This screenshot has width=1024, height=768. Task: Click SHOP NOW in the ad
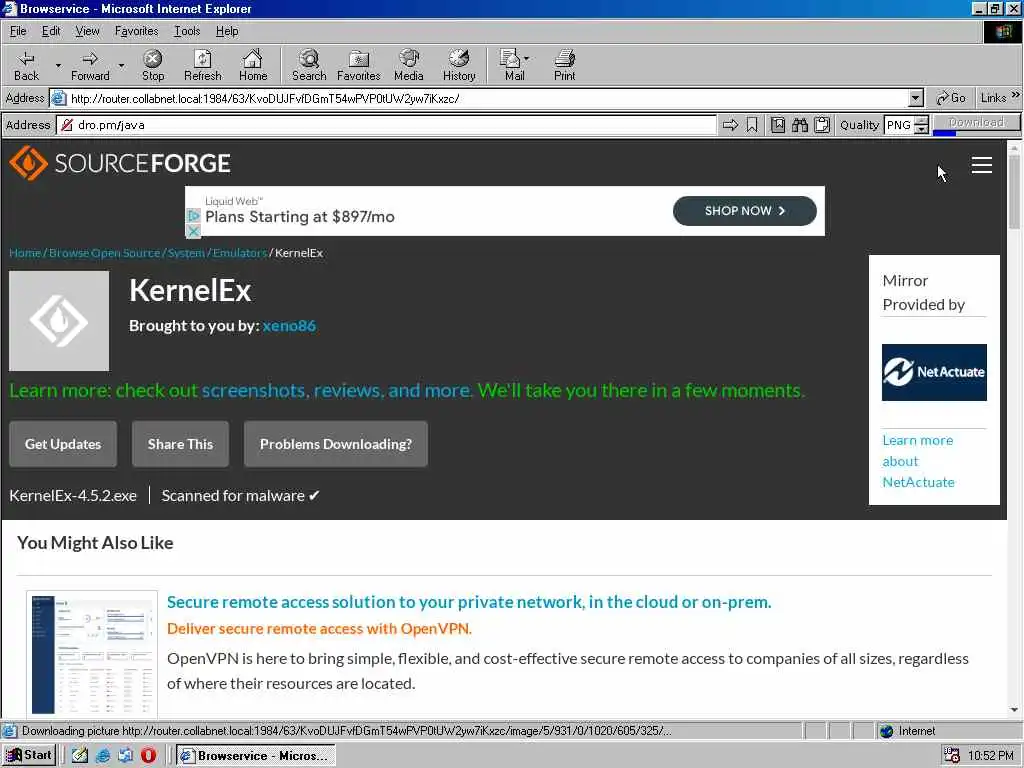(x=744, y=211)
